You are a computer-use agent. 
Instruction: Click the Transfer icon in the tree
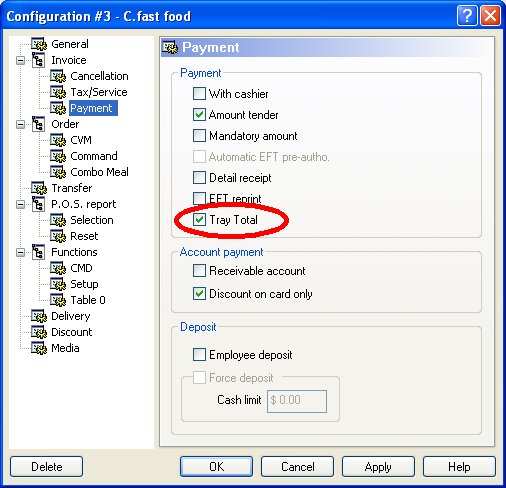click(x=39, y=188)
